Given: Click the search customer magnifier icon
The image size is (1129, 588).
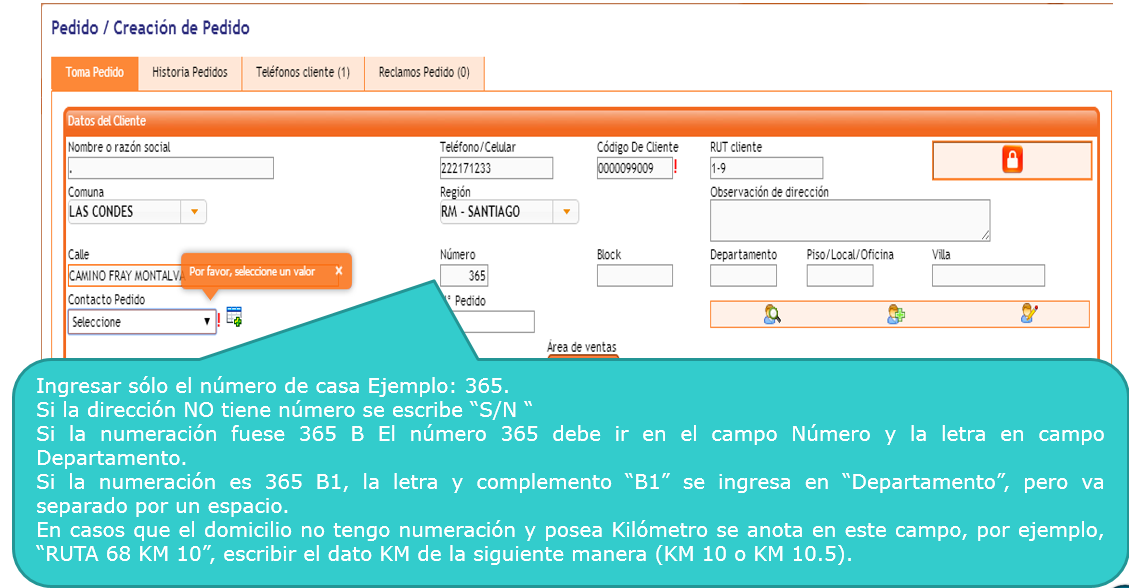Looking at the screenshot, I should click(x=772, y=314).
